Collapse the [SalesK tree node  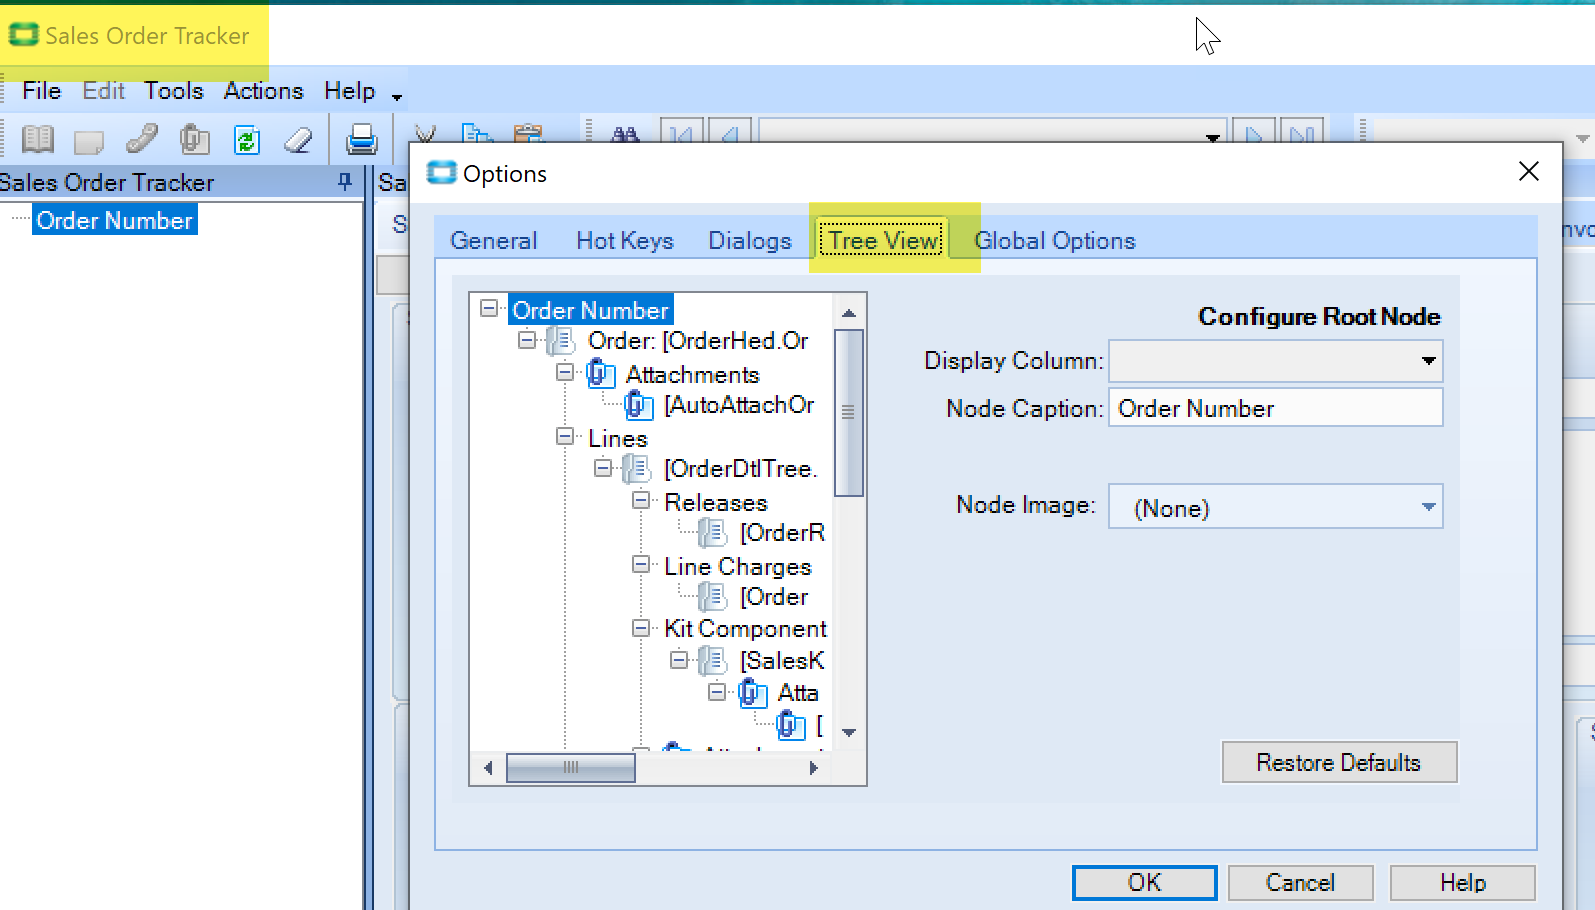[x=679, y=660]
